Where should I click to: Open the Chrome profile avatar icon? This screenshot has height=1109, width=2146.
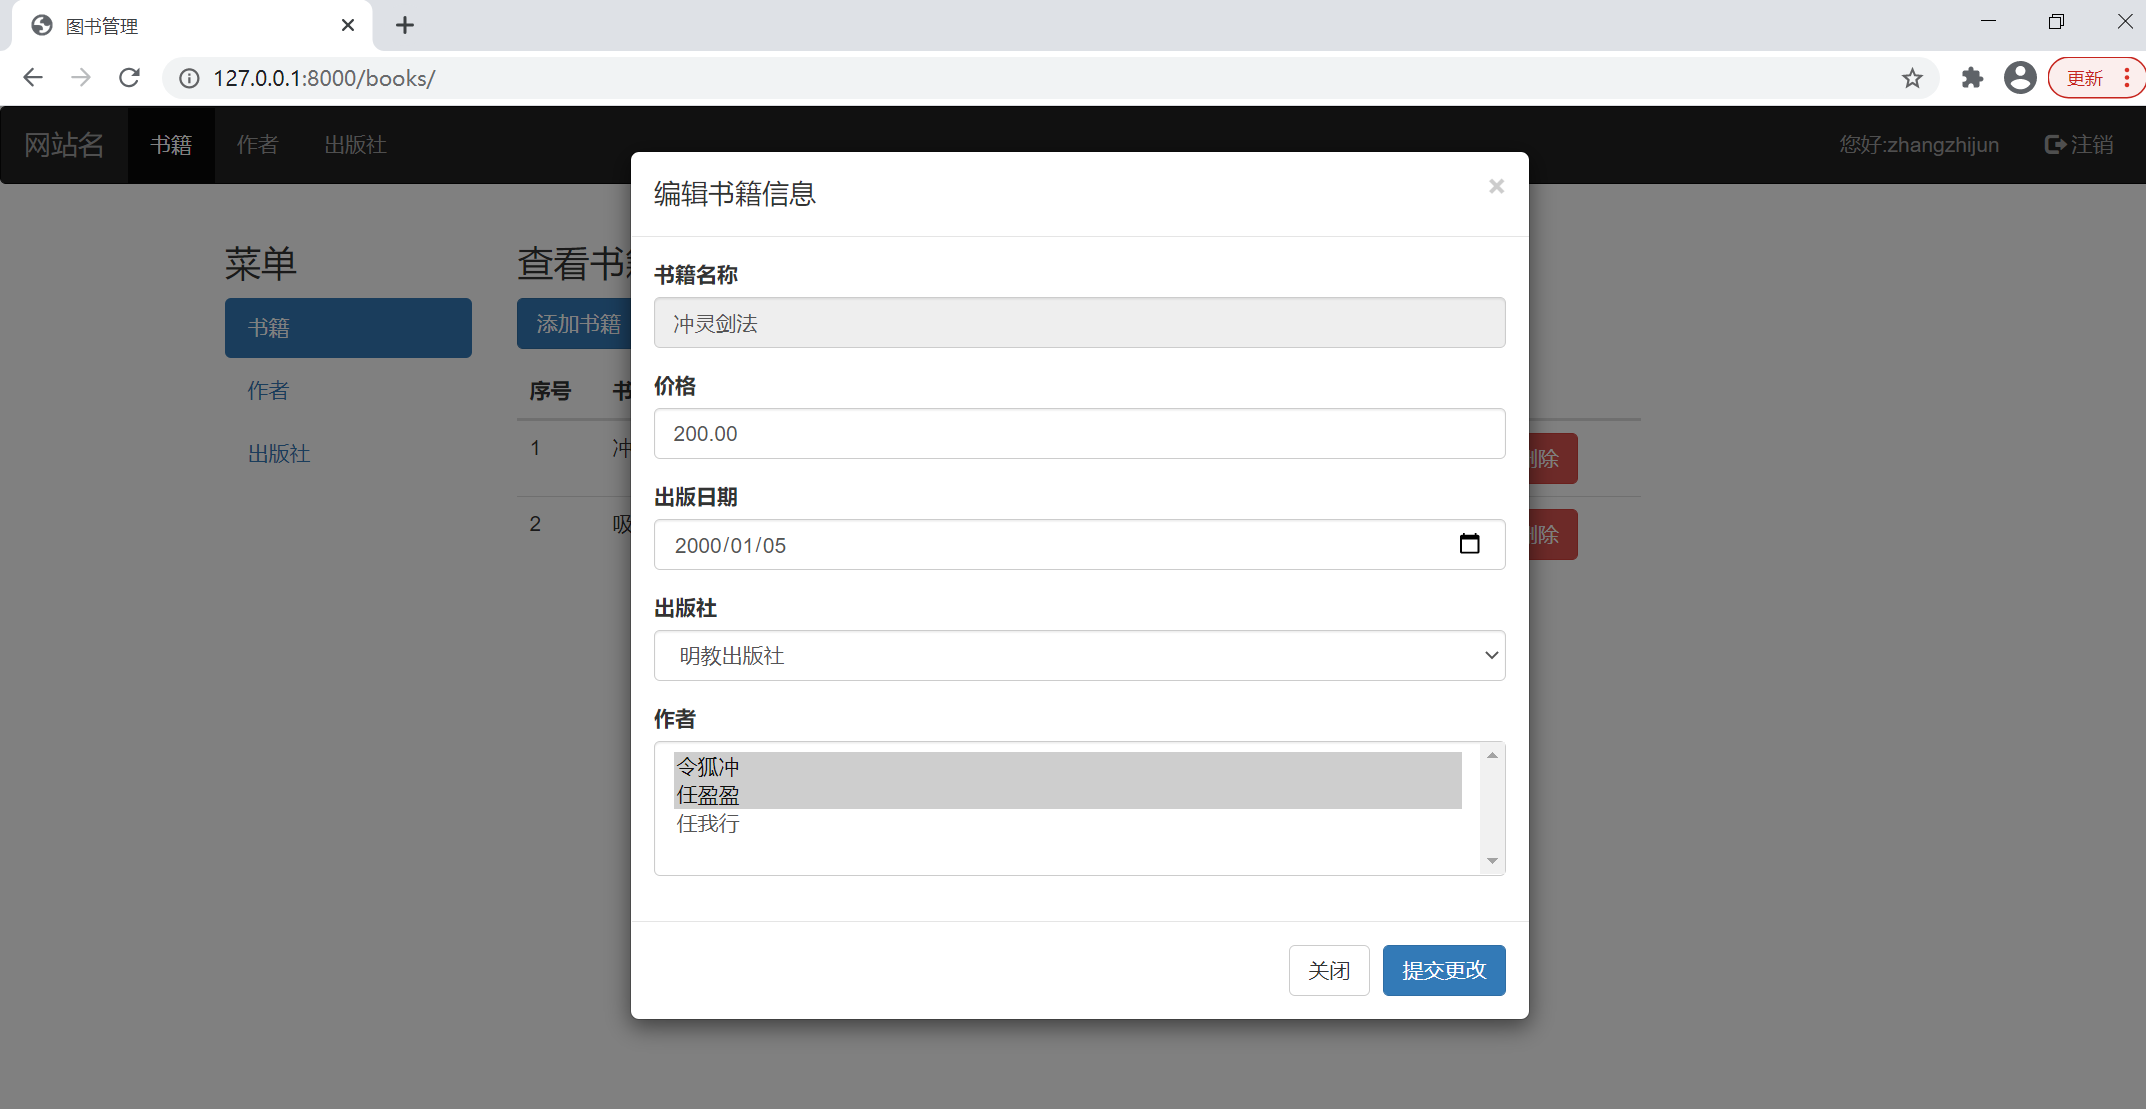(x=2020, y=78)
